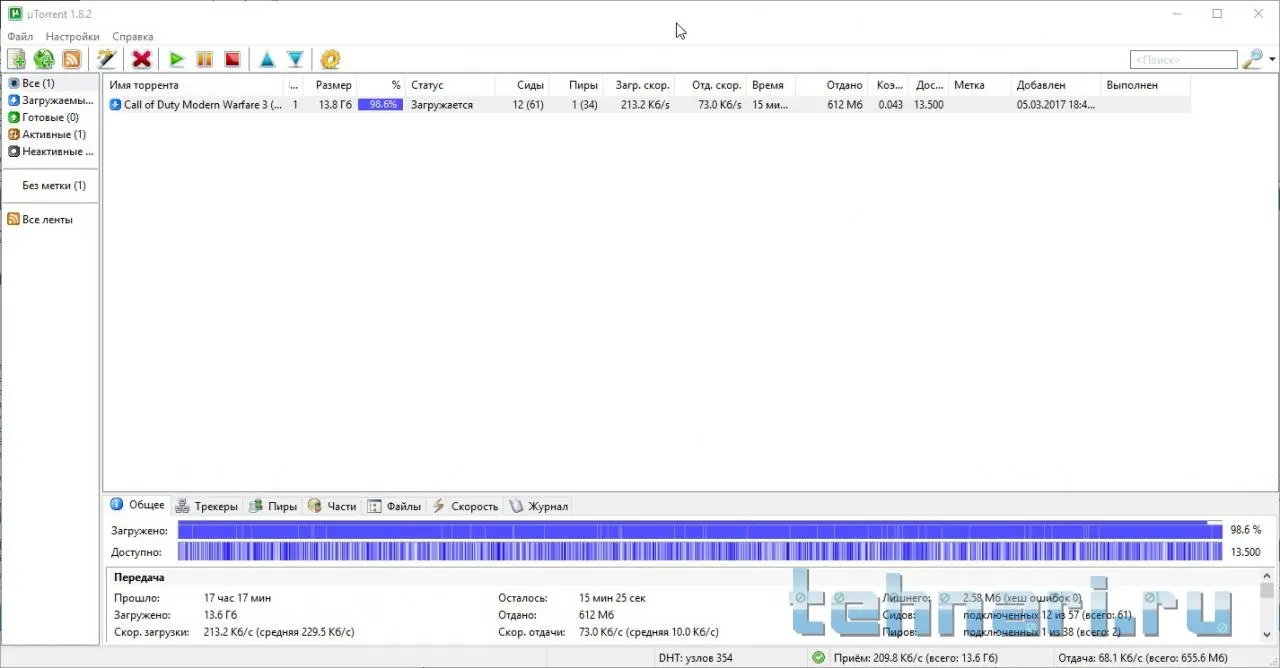Switch to the Пиры tab

(x=273, y=506)
